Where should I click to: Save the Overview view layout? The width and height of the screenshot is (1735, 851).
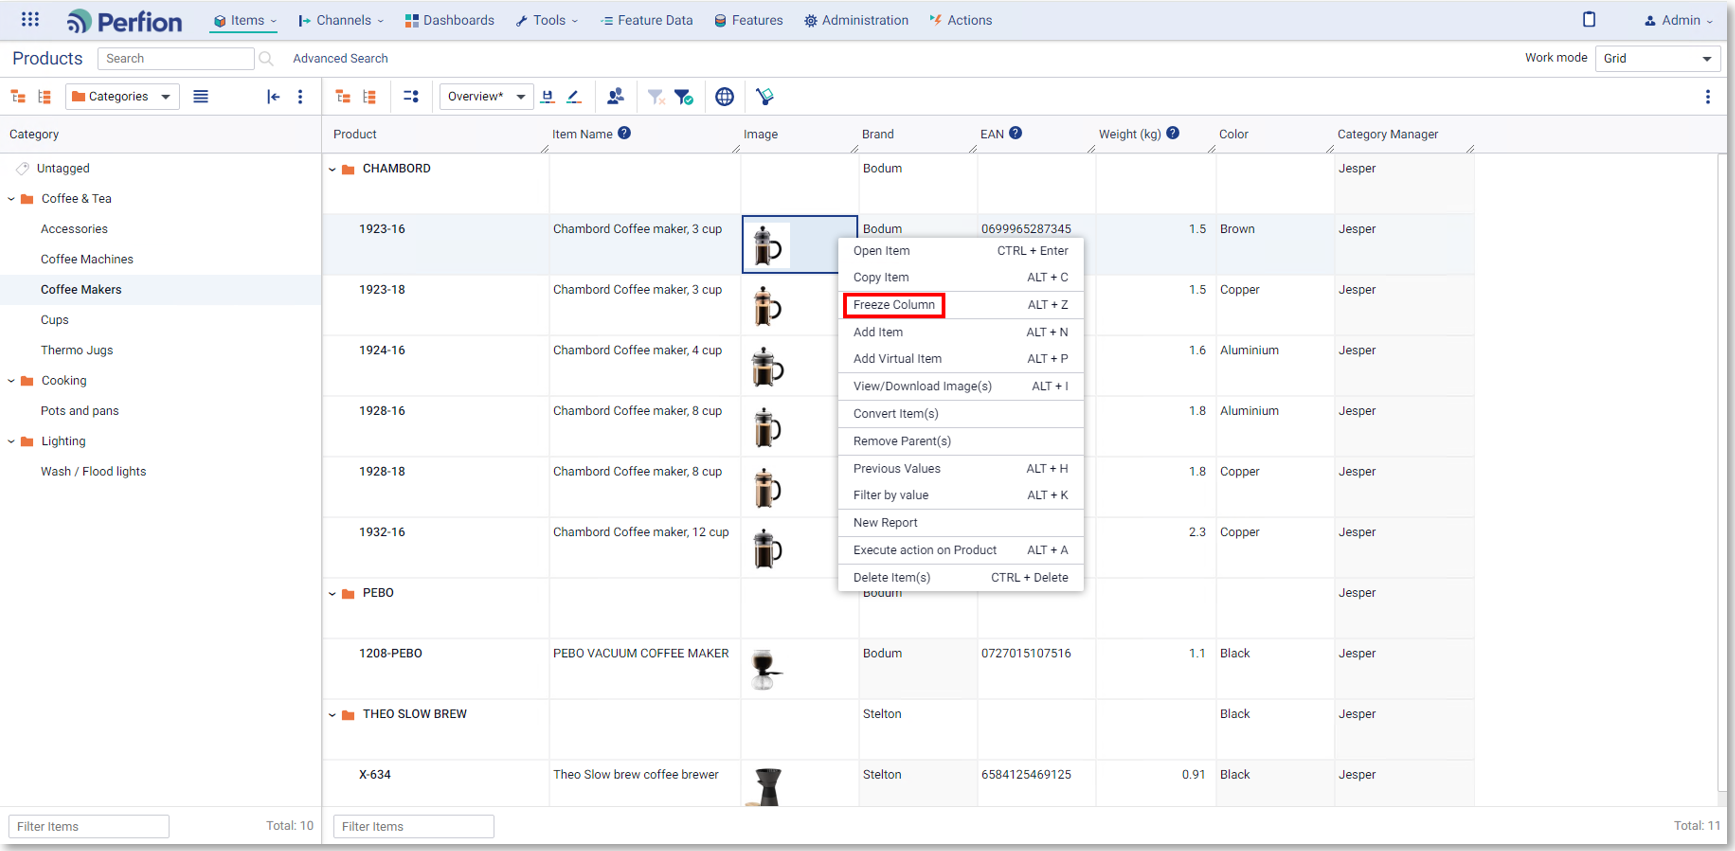tap(547, 97)
